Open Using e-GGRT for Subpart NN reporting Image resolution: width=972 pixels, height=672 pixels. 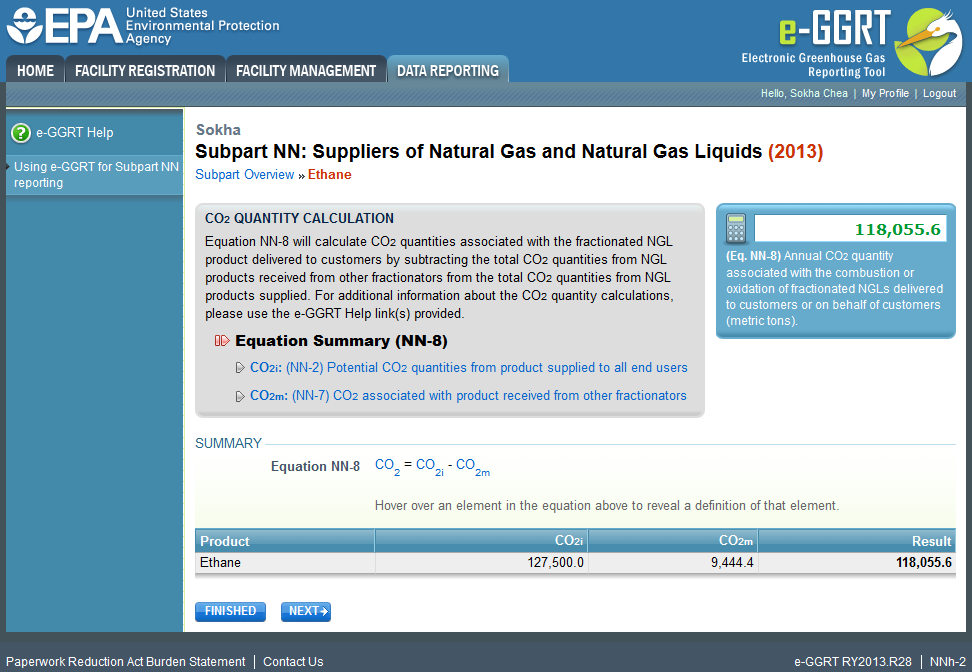tap(96, 175)
